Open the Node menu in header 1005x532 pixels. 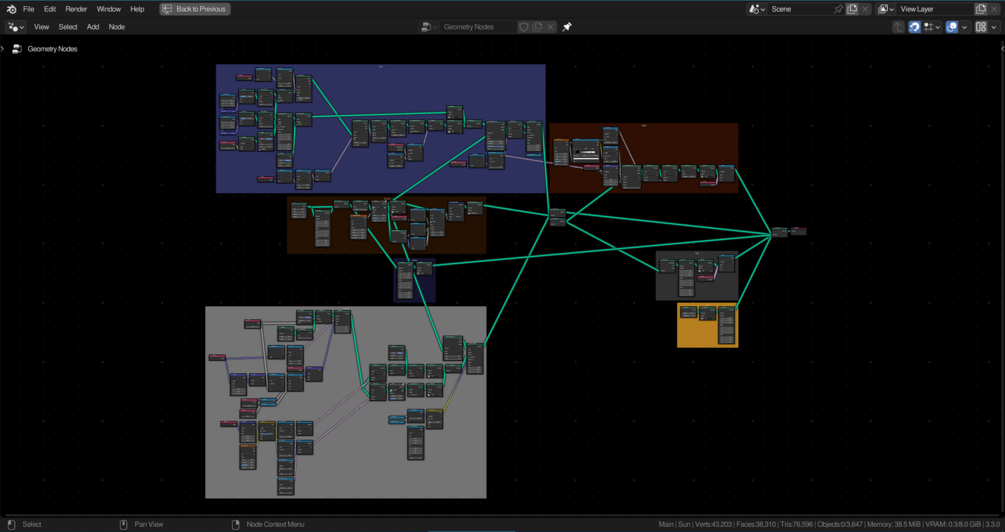(x=117, y=27)
